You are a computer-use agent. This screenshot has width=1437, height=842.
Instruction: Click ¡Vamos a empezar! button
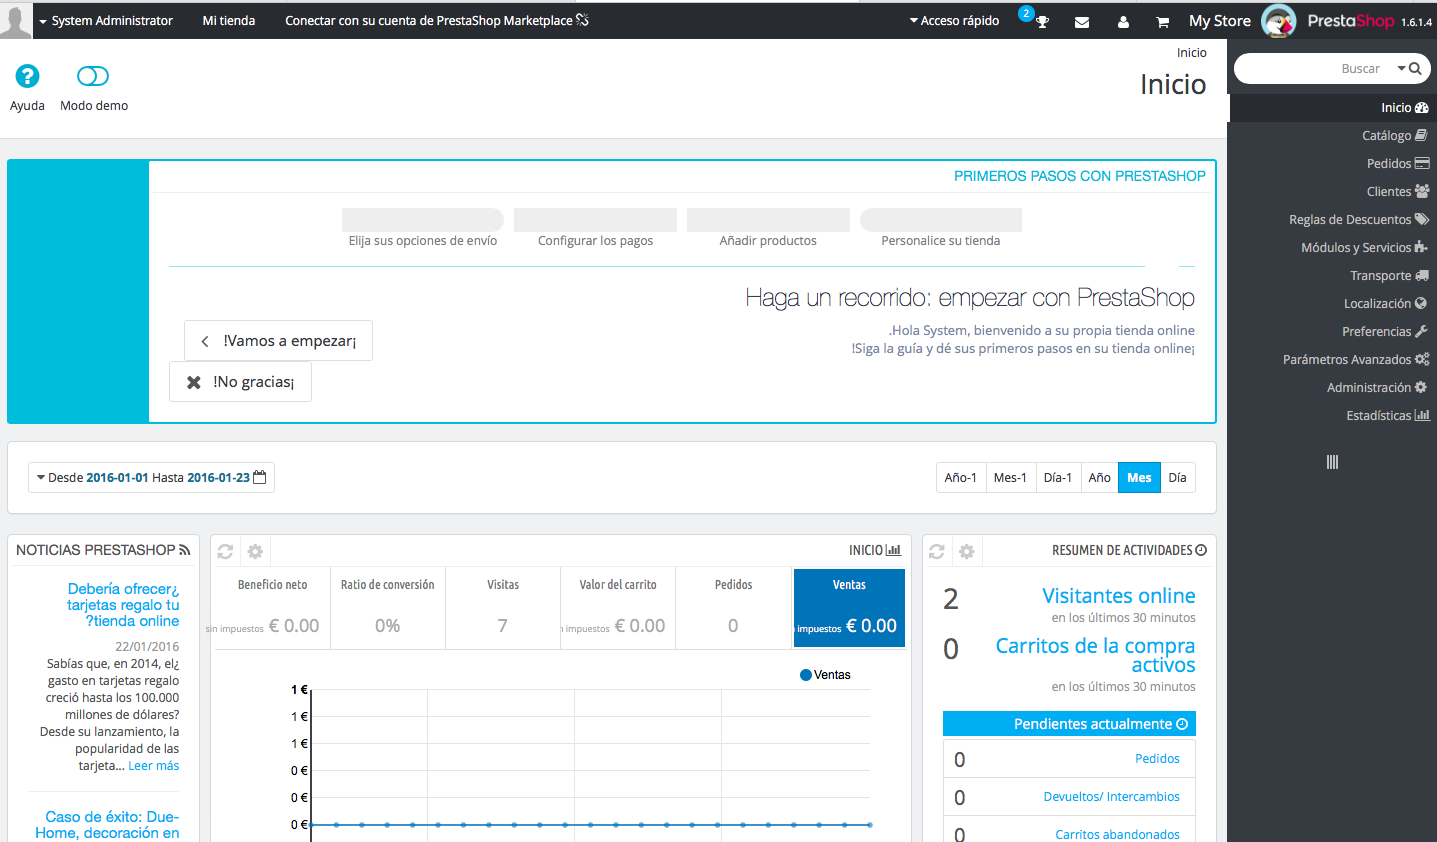pyautogui.click(x=278, y=341)
